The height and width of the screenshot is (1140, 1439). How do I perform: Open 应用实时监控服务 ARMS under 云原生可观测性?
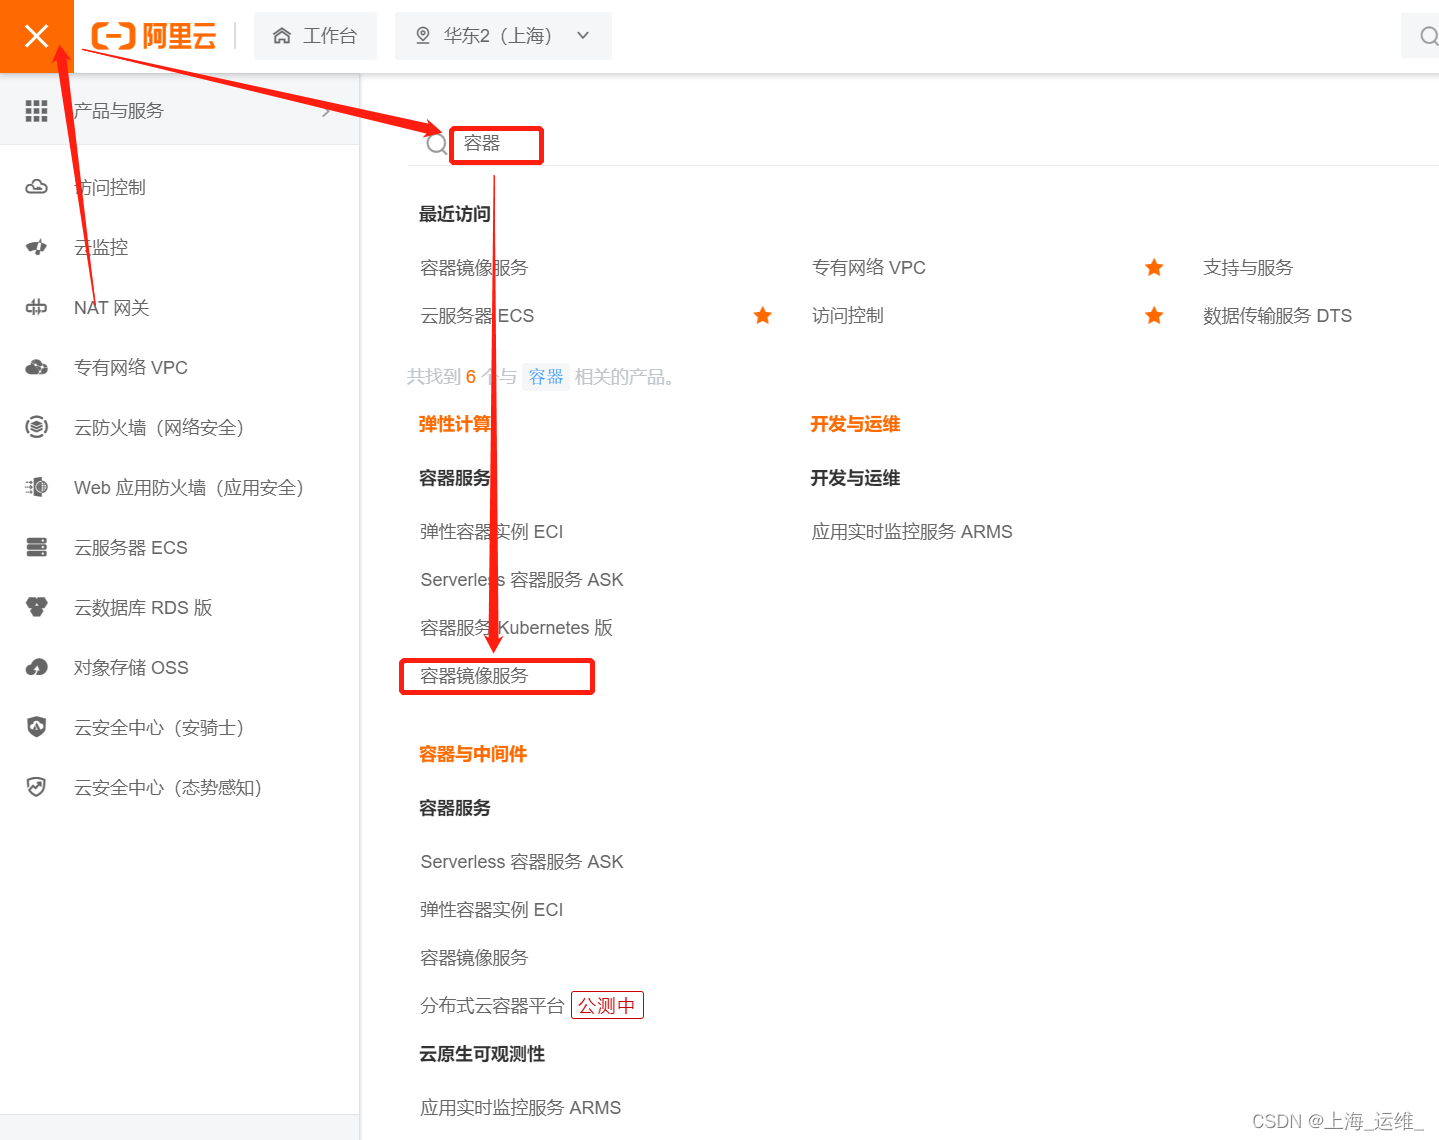tap(520, 1107)
